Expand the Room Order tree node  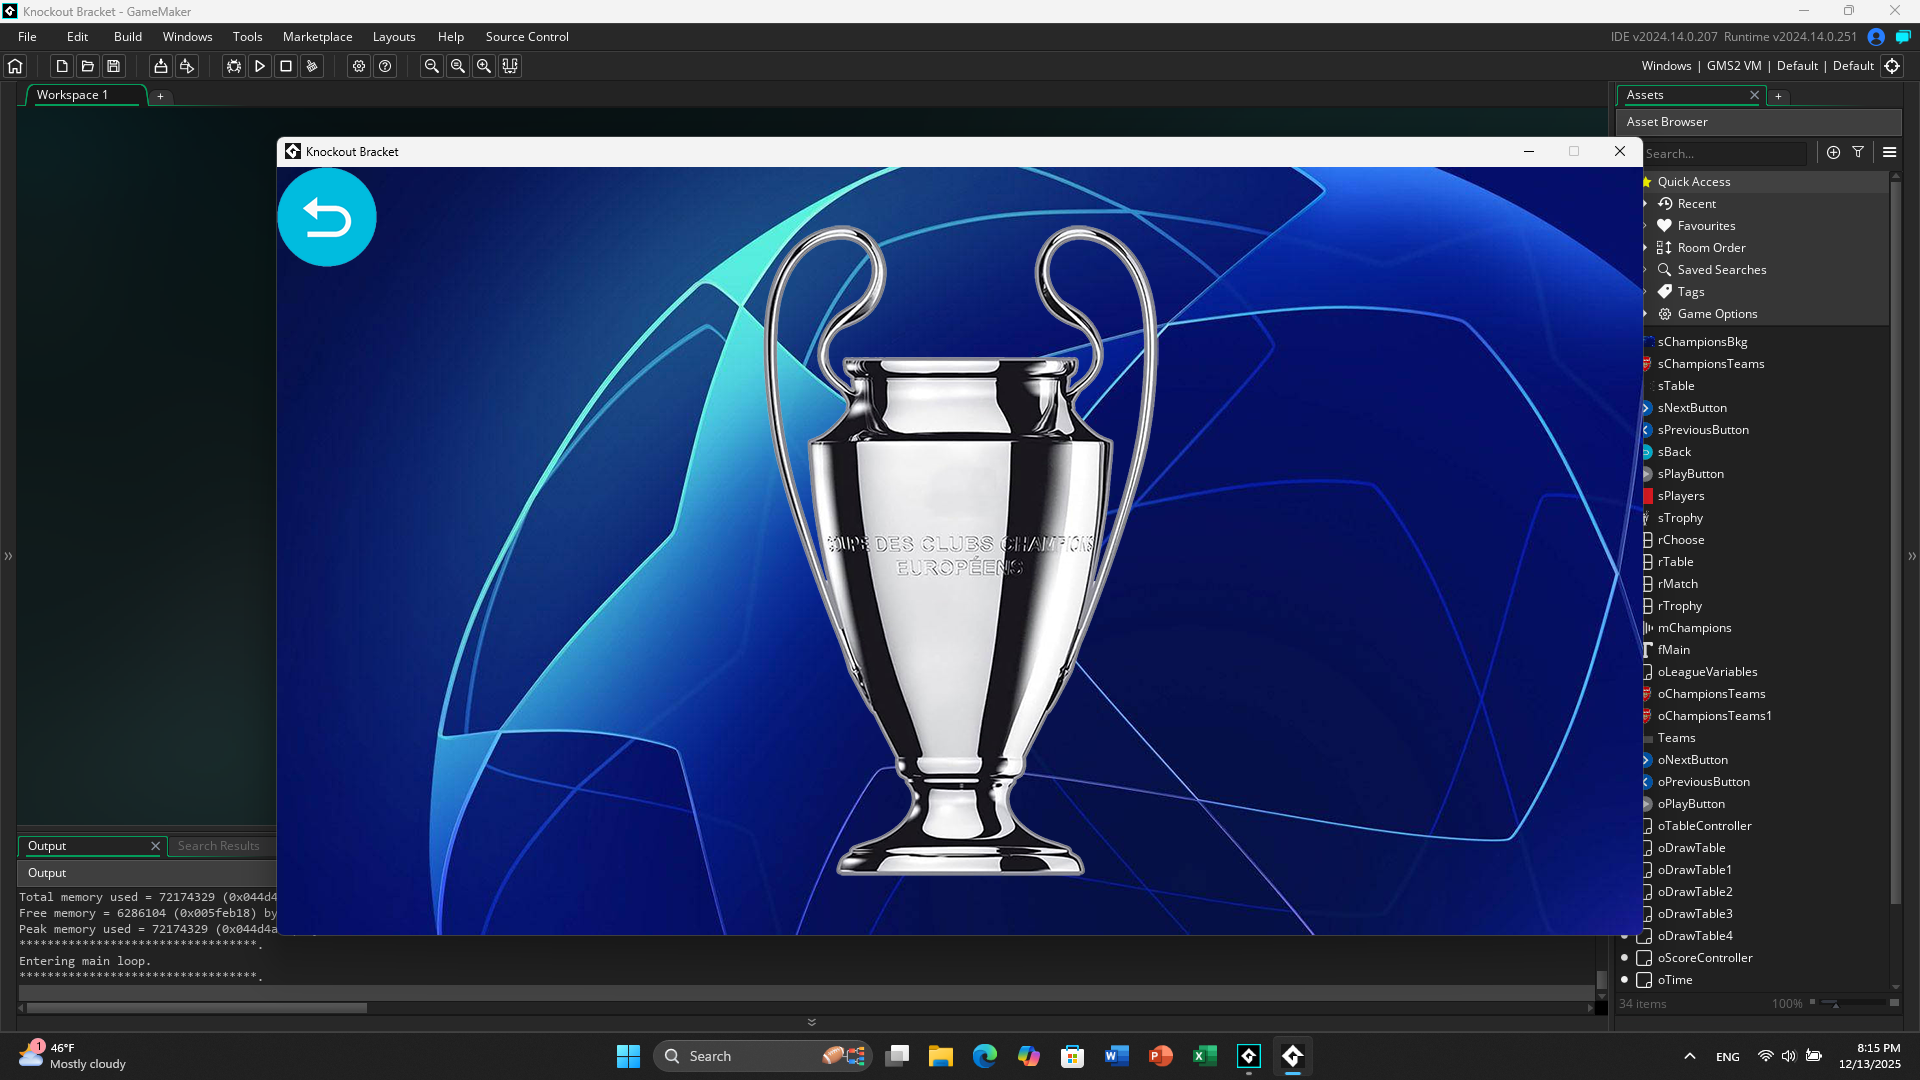(x=1645, y=248)
